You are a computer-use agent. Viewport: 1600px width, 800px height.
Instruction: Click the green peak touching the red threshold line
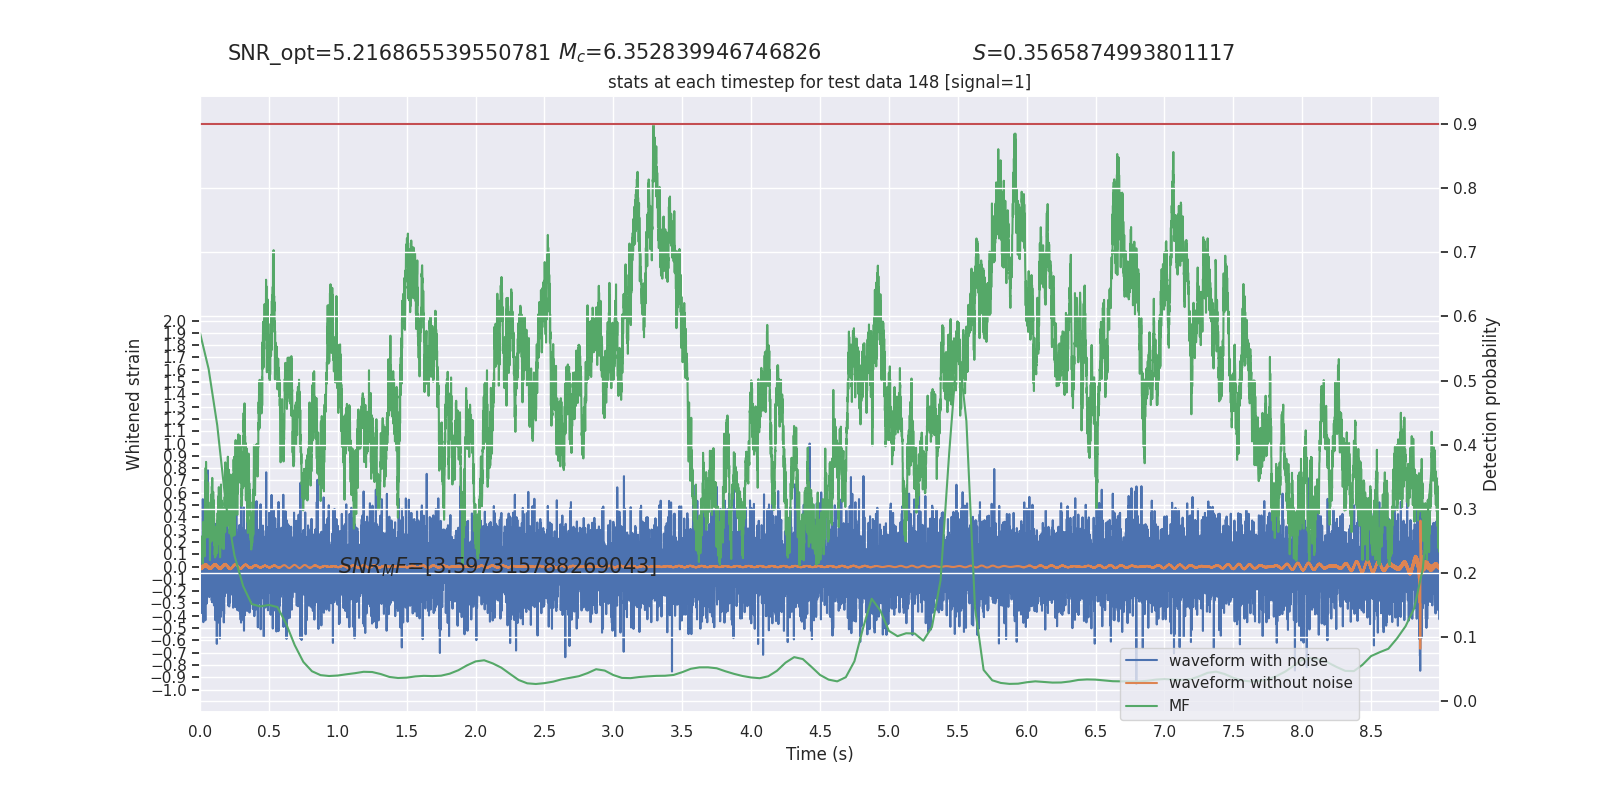tap(653, 128)
